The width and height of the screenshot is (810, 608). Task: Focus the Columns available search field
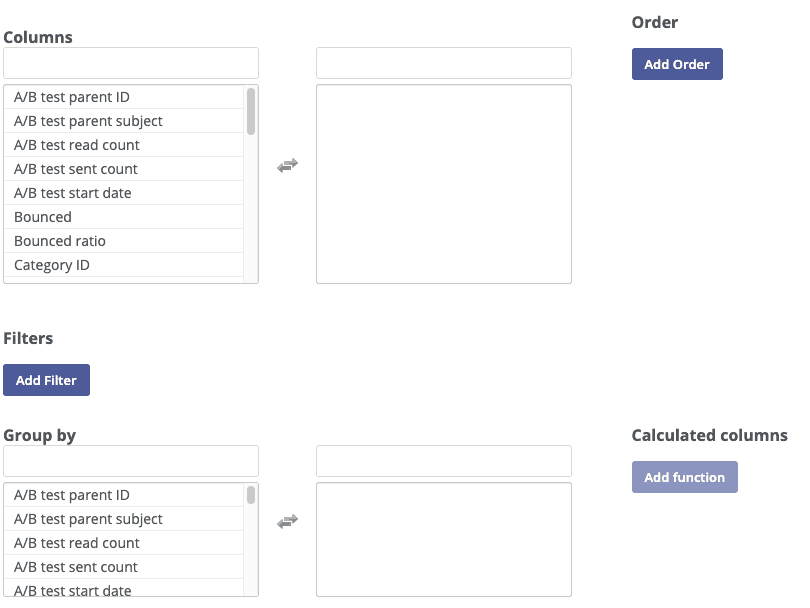131,63
